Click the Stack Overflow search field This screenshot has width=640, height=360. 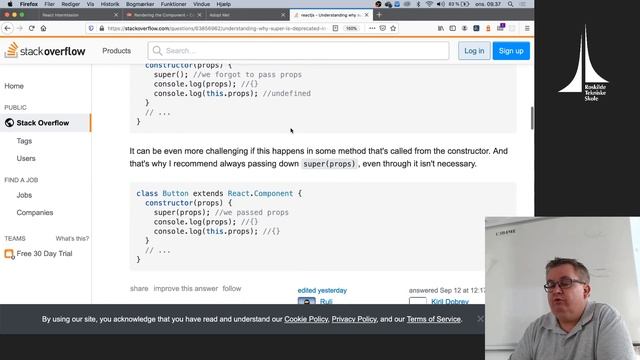(x=298, y=51)
